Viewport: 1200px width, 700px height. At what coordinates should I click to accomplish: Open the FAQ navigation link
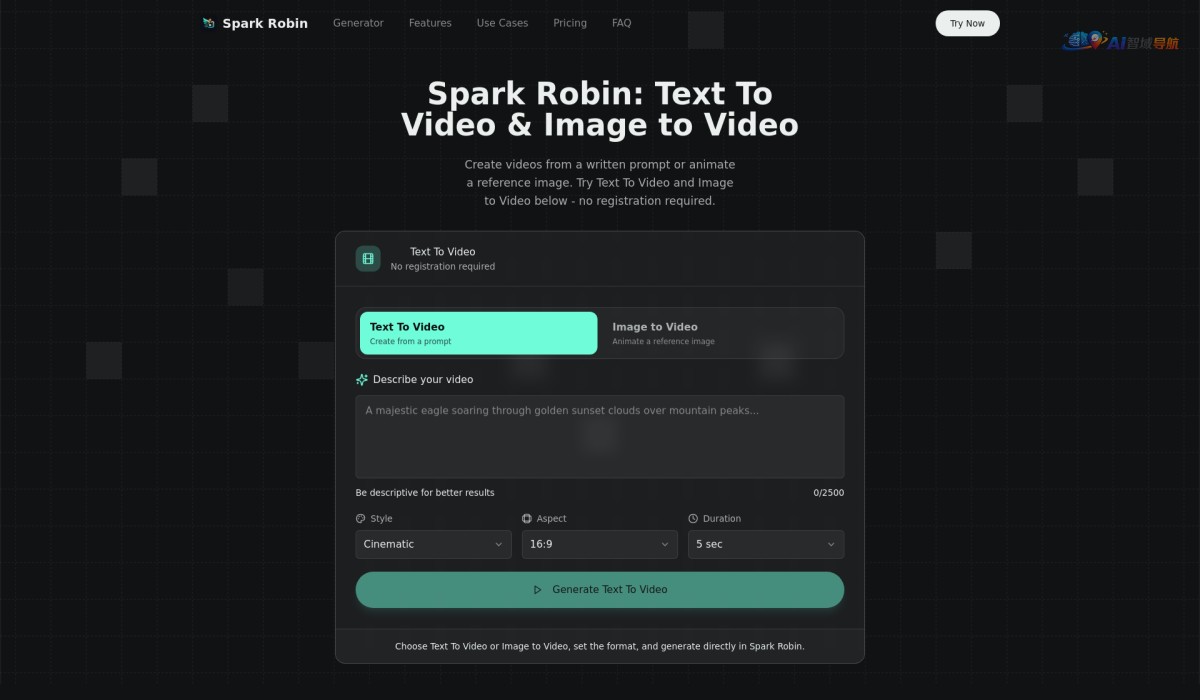coord(622,23)
